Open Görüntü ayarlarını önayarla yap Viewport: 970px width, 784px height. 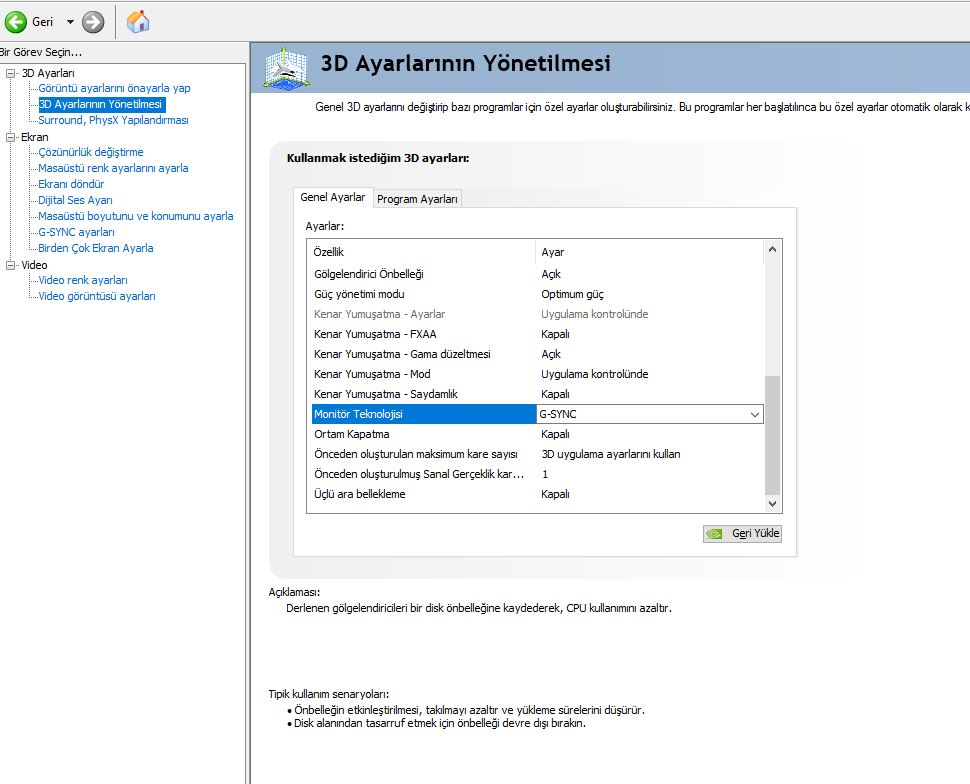tap(114, 88)
